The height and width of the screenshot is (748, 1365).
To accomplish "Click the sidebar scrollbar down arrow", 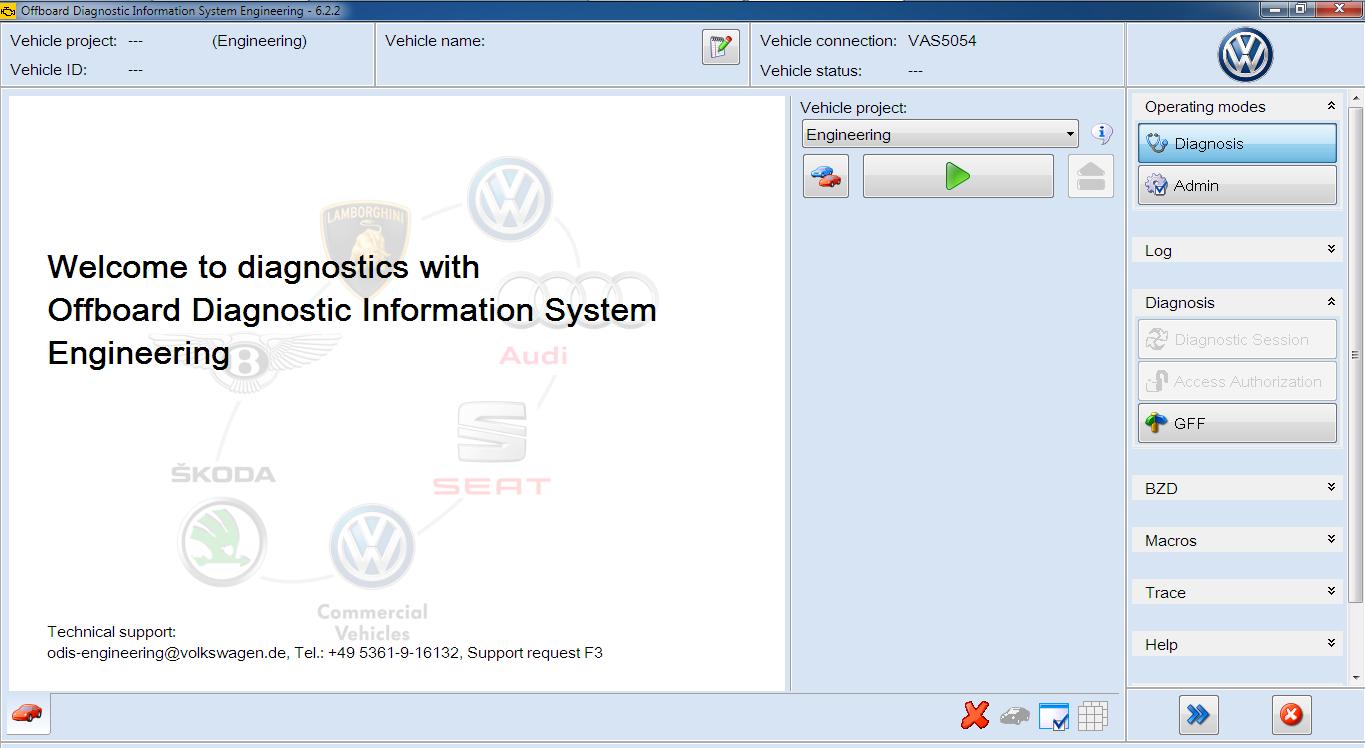I will [x=1356, y=677].
